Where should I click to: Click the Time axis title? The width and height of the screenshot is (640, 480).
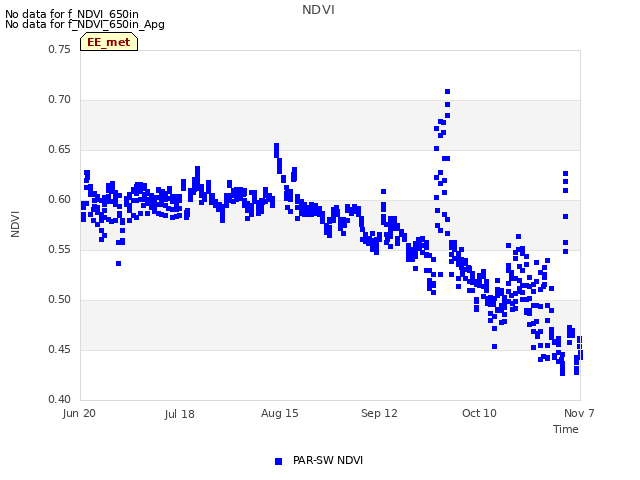566,429
